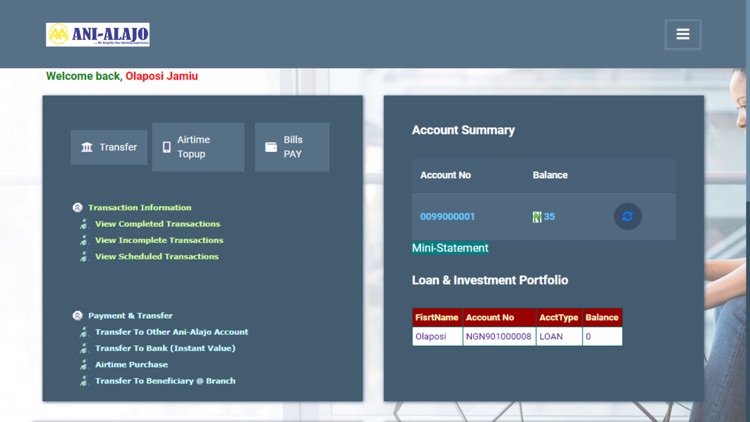This screenshot has width=750, height=422.
Task: Click the bank building icon on Transfer
Action: point(87,147)
